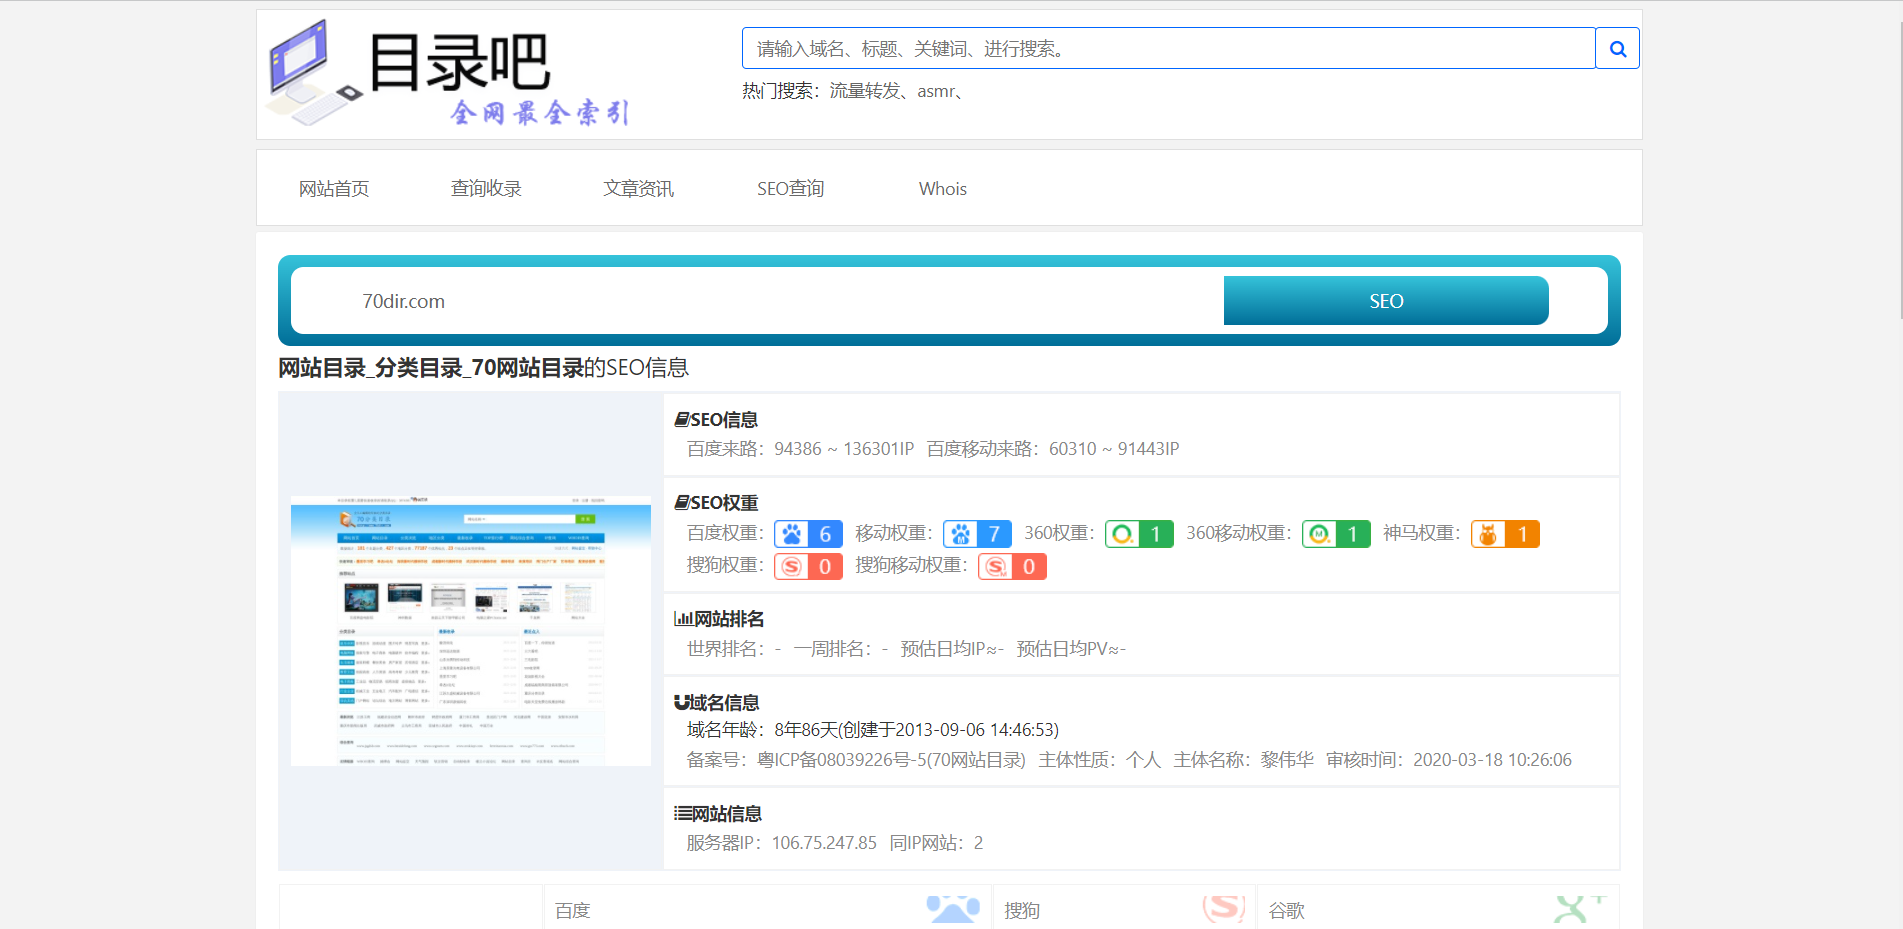This screenshot has height=929, width=1903.
Task: Click the 百度 card label
Action: point(572,911)
